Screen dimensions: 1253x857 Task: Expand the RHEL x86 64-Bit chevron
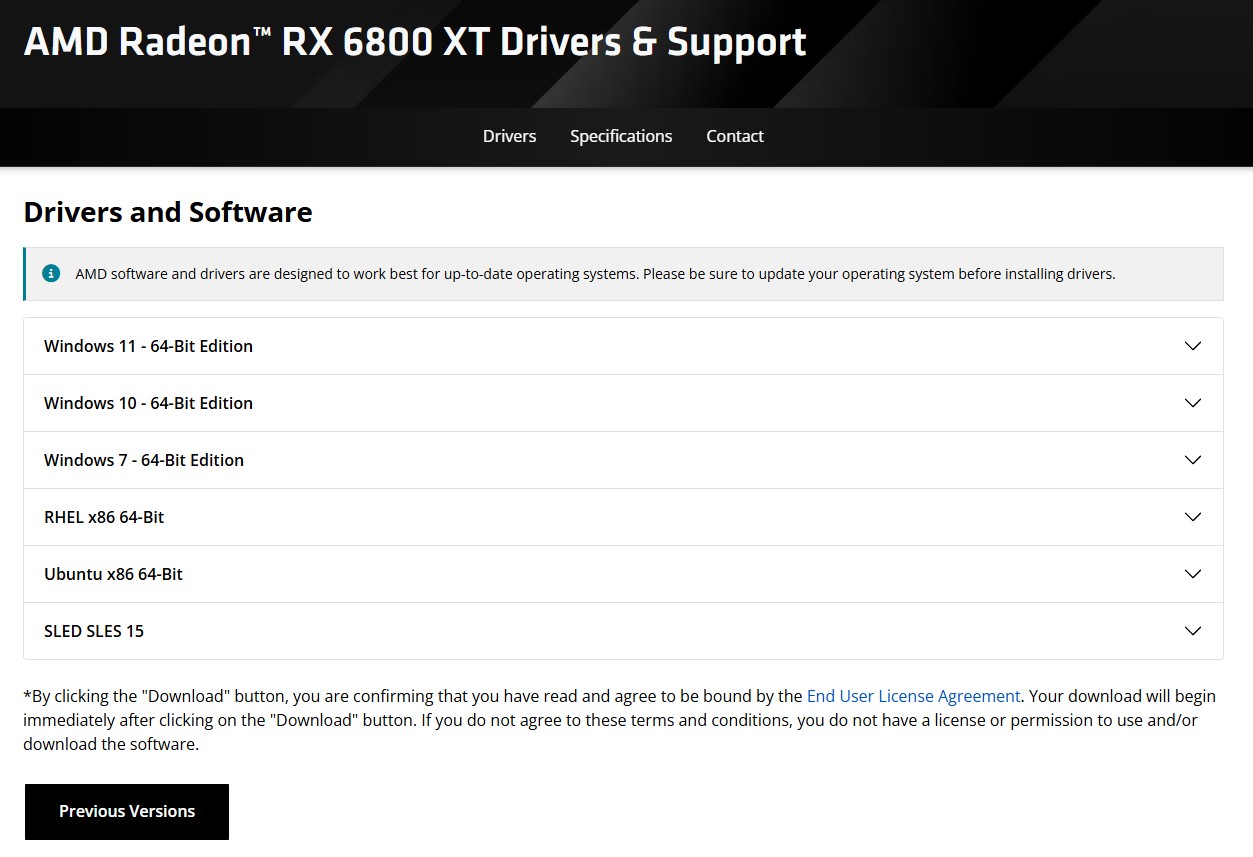pos(1192,517)
